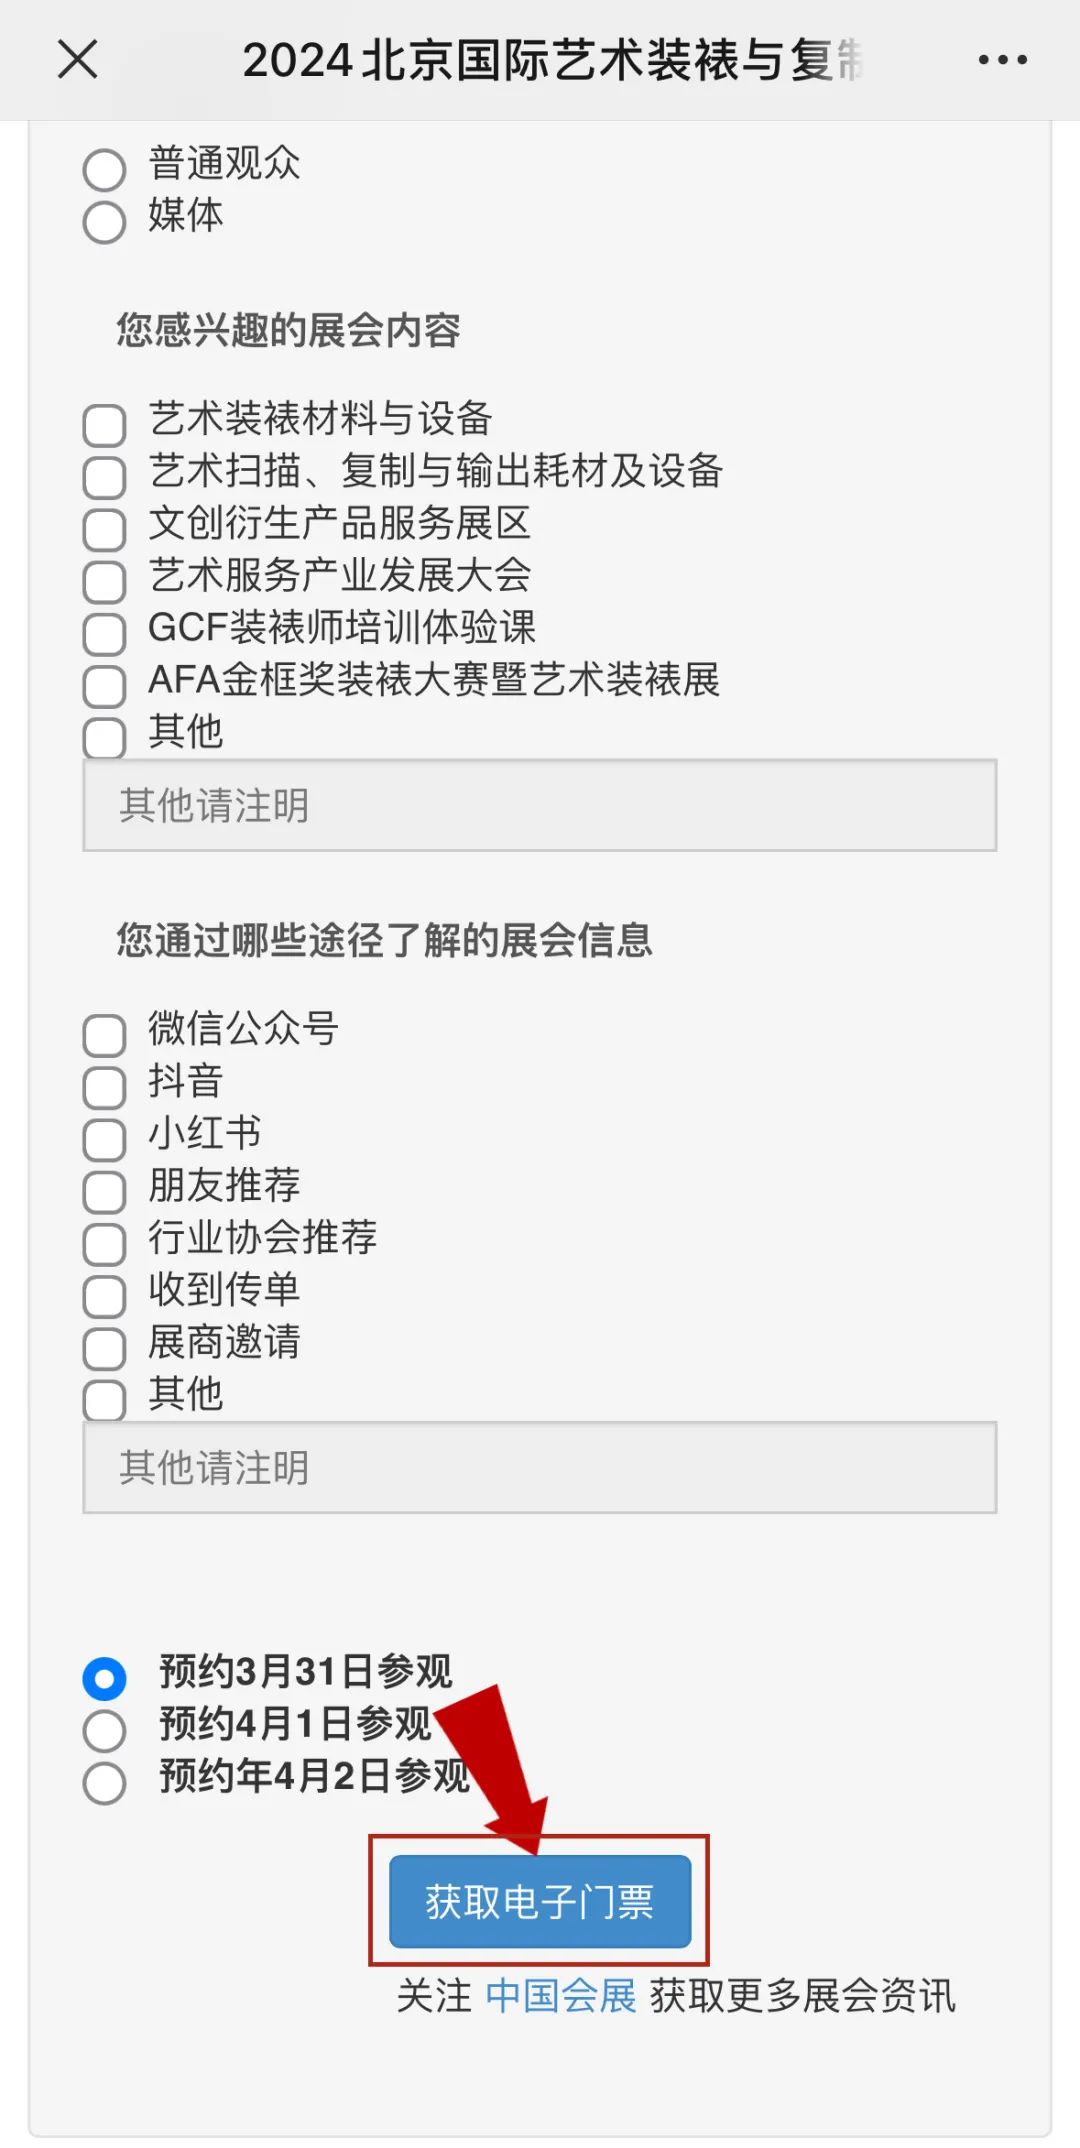
Task: Tick the GCF装裱师培训体验课 checkbox
Action: [x=105, y=633]
